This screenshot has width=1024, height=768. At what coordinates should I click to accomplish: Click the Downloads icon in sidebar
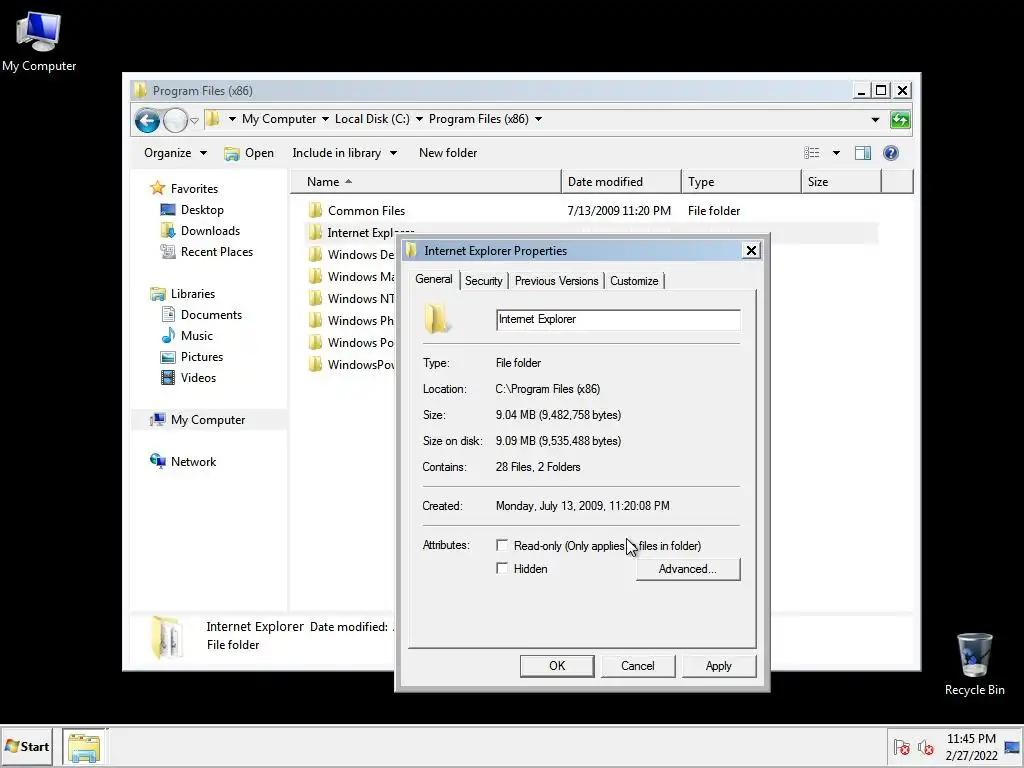pos(168,231)
